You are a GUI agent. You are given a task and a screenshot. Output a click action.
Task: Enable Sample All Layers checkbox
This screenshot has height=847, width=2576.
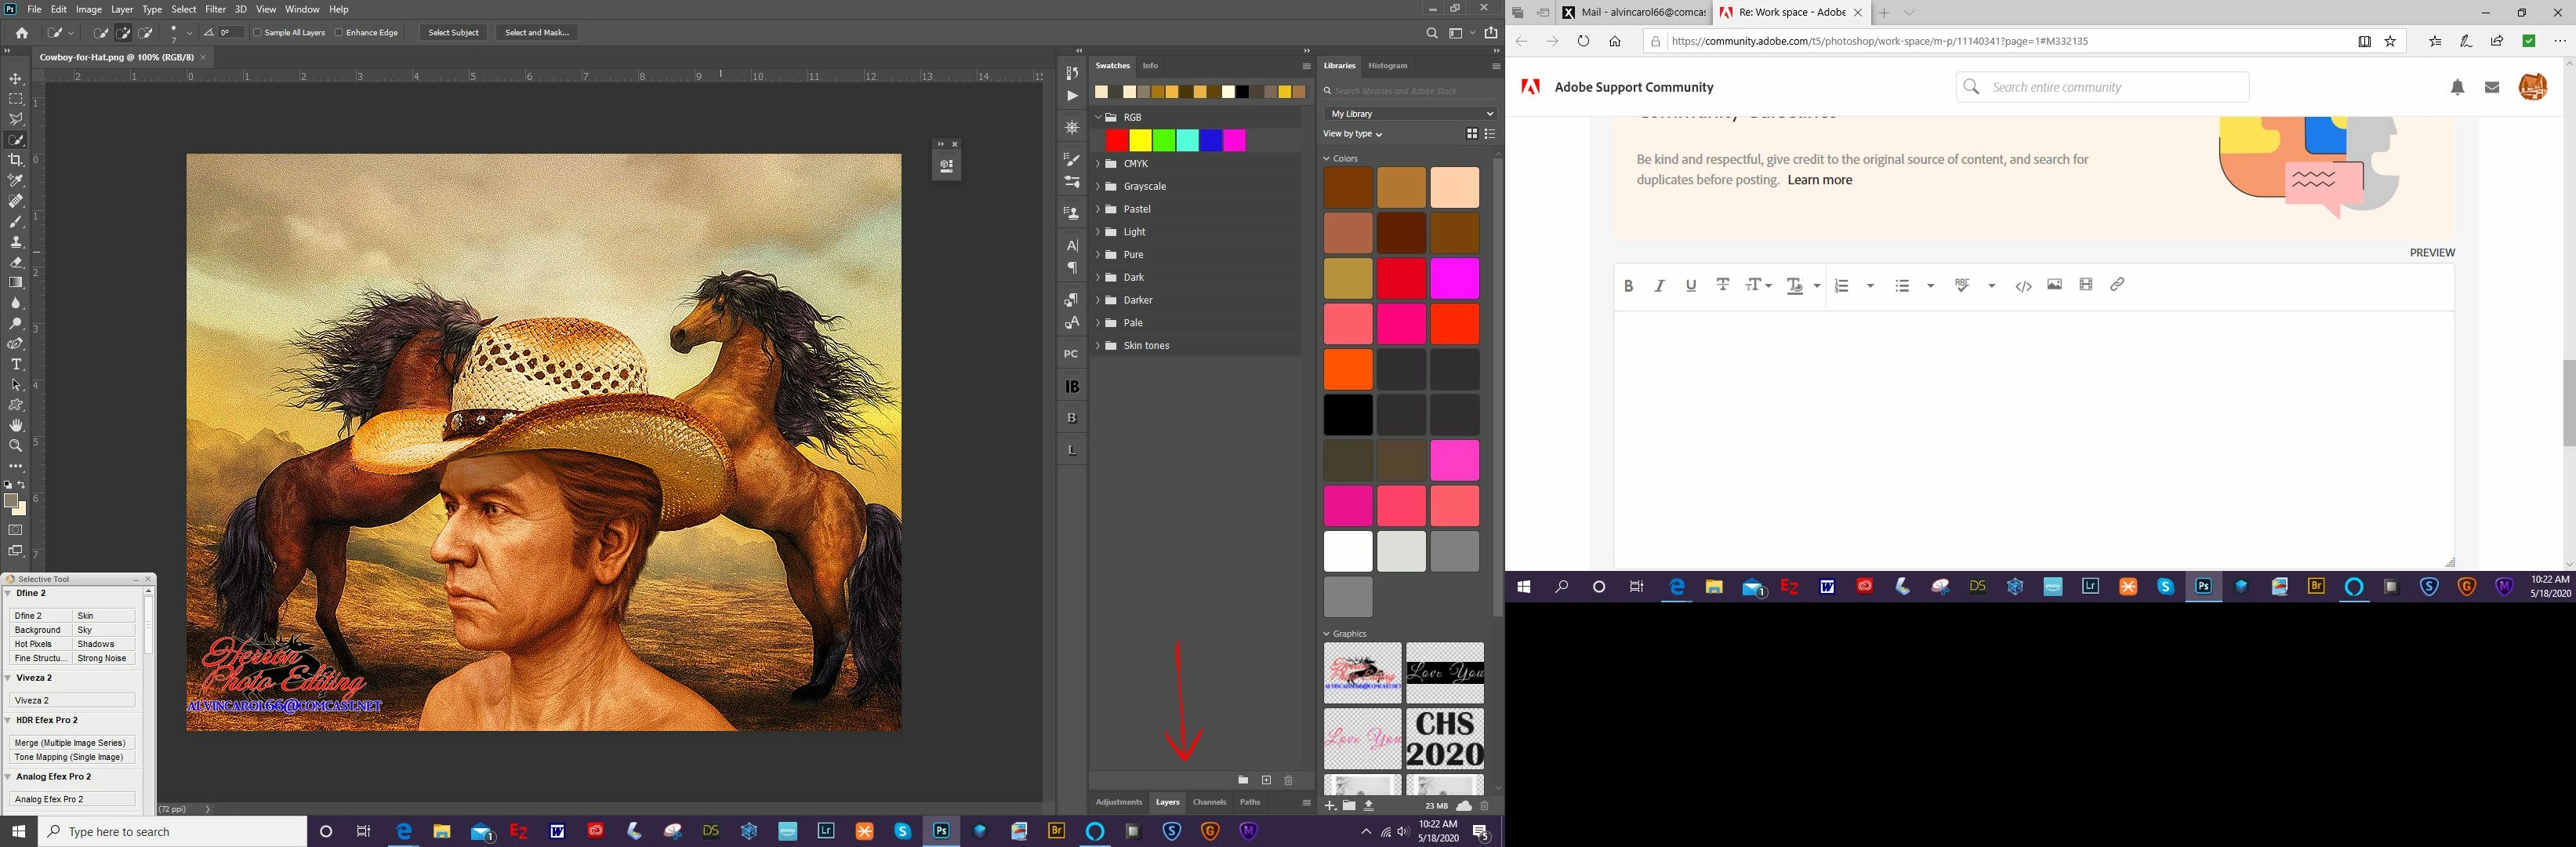(x=257, y=33)
